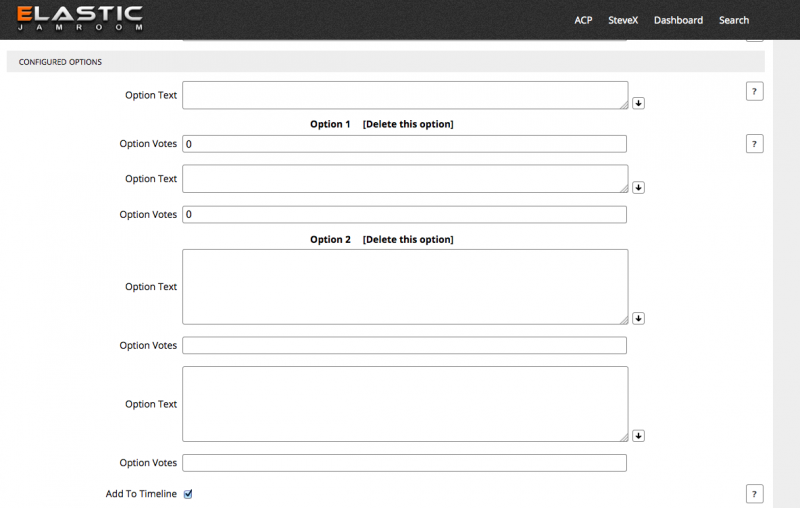Open the ACP menu

click(583, 20)
